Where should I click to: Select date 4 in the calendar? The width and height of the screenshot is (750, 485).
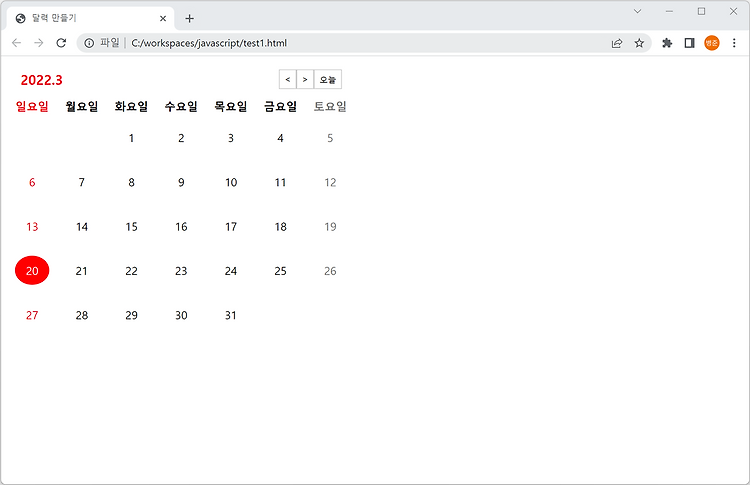tap(281, 138)
